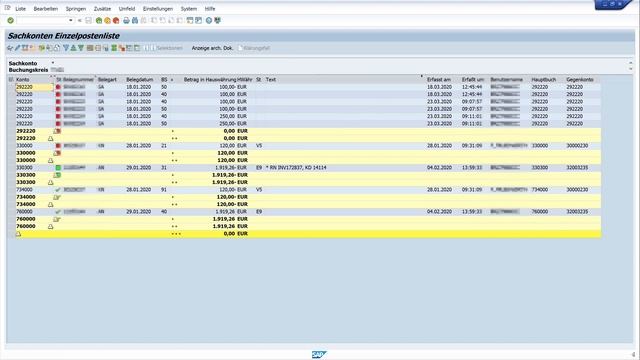Click the Belegdatum 29.01.2020 in the 330300 row

(138, 168)
